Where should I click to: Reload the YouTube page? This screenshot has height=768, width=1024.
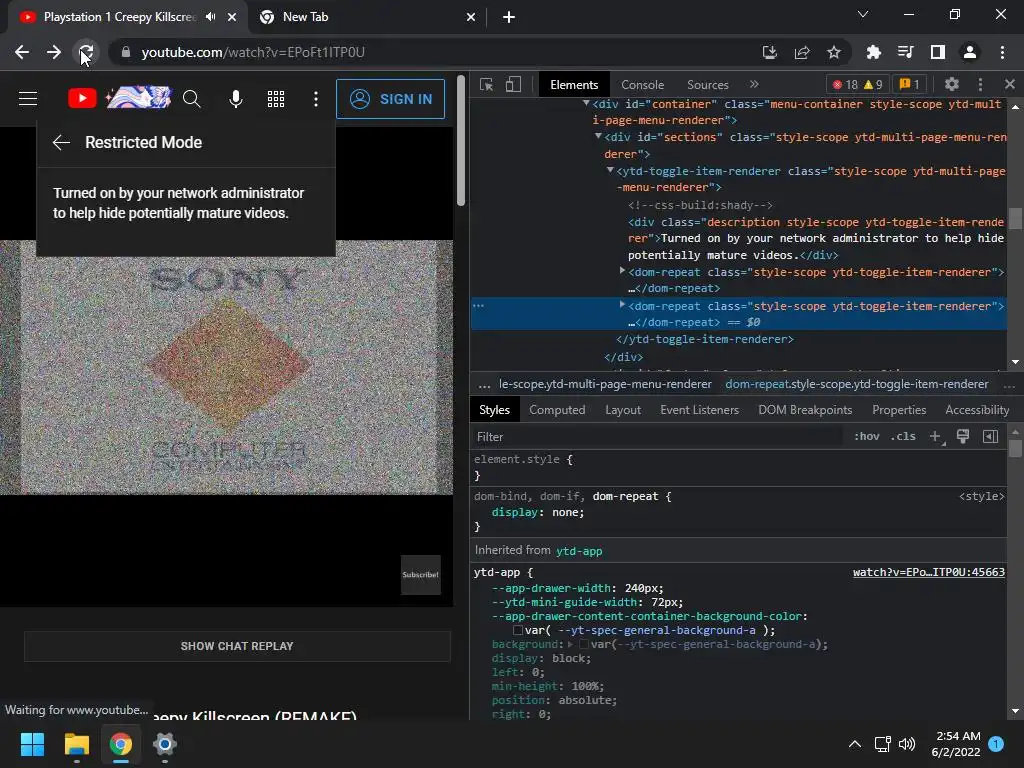86,52
